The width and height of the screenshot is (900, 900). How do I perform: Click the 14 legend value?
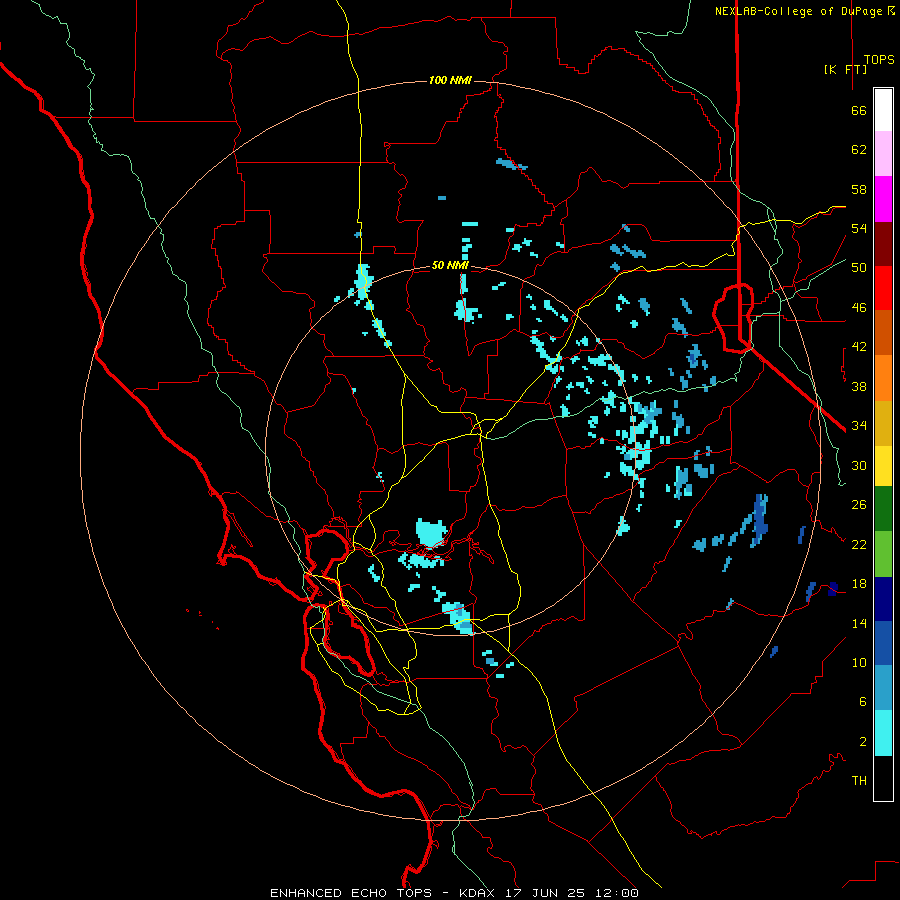click(859, 623)
